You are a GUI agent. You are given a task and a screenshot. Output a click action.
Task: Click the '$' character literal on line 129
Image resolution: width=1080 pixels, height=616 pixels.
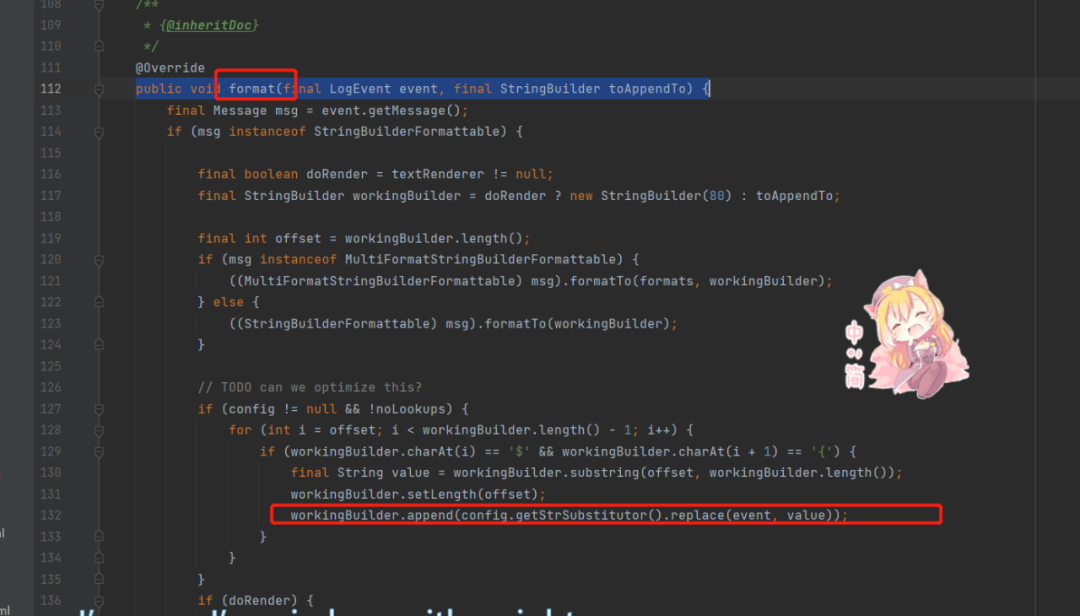(519, 452)
